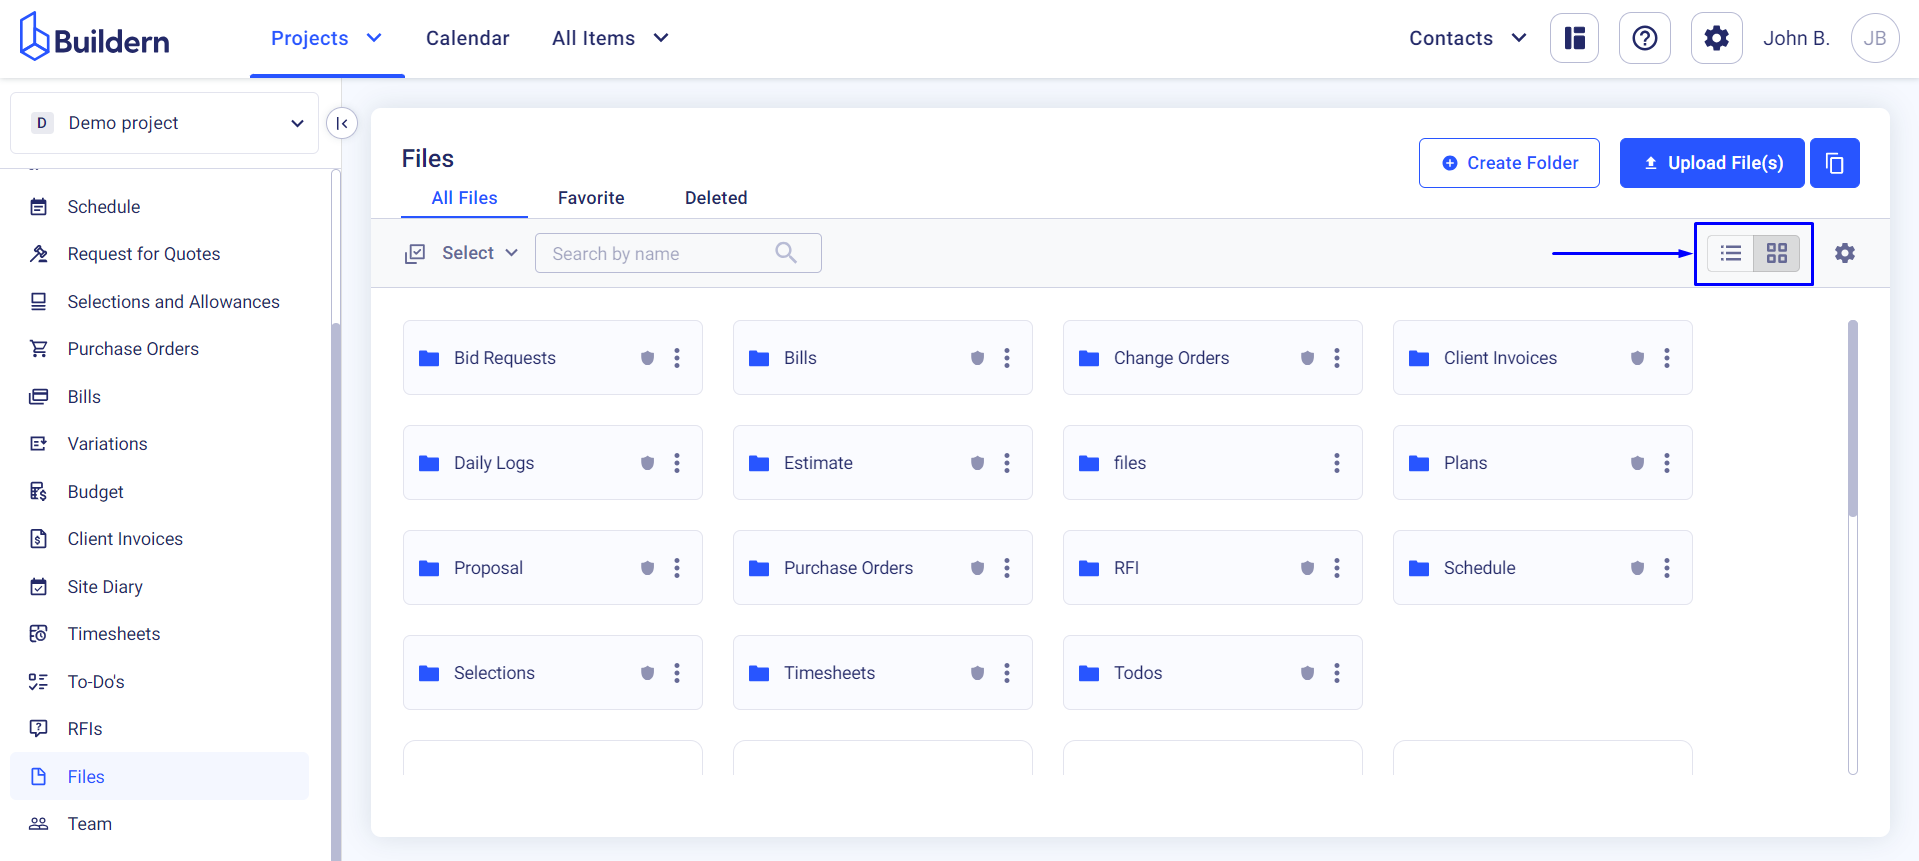Expand the All Items dropdown
This screenshot has height=861, width=1919.
610,38
